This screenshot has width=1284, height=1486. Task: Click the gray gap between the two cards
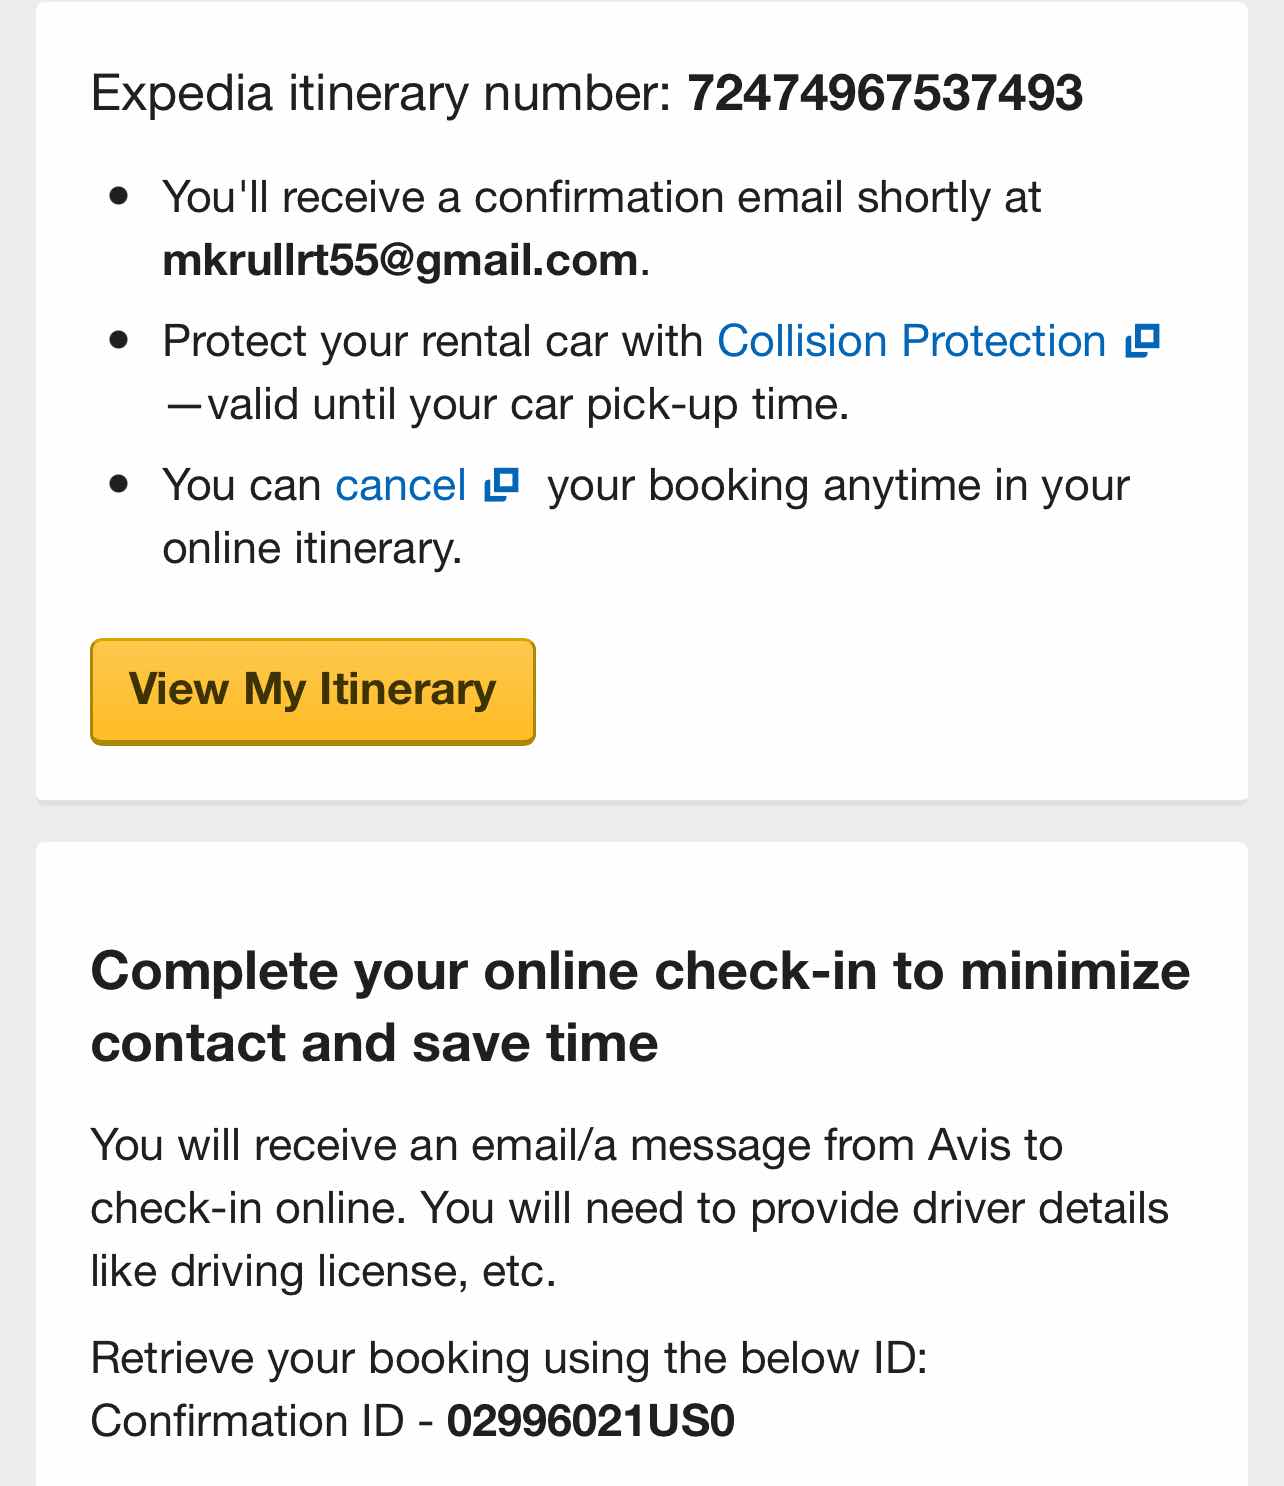pyautogui.click(x=642, y=822)
